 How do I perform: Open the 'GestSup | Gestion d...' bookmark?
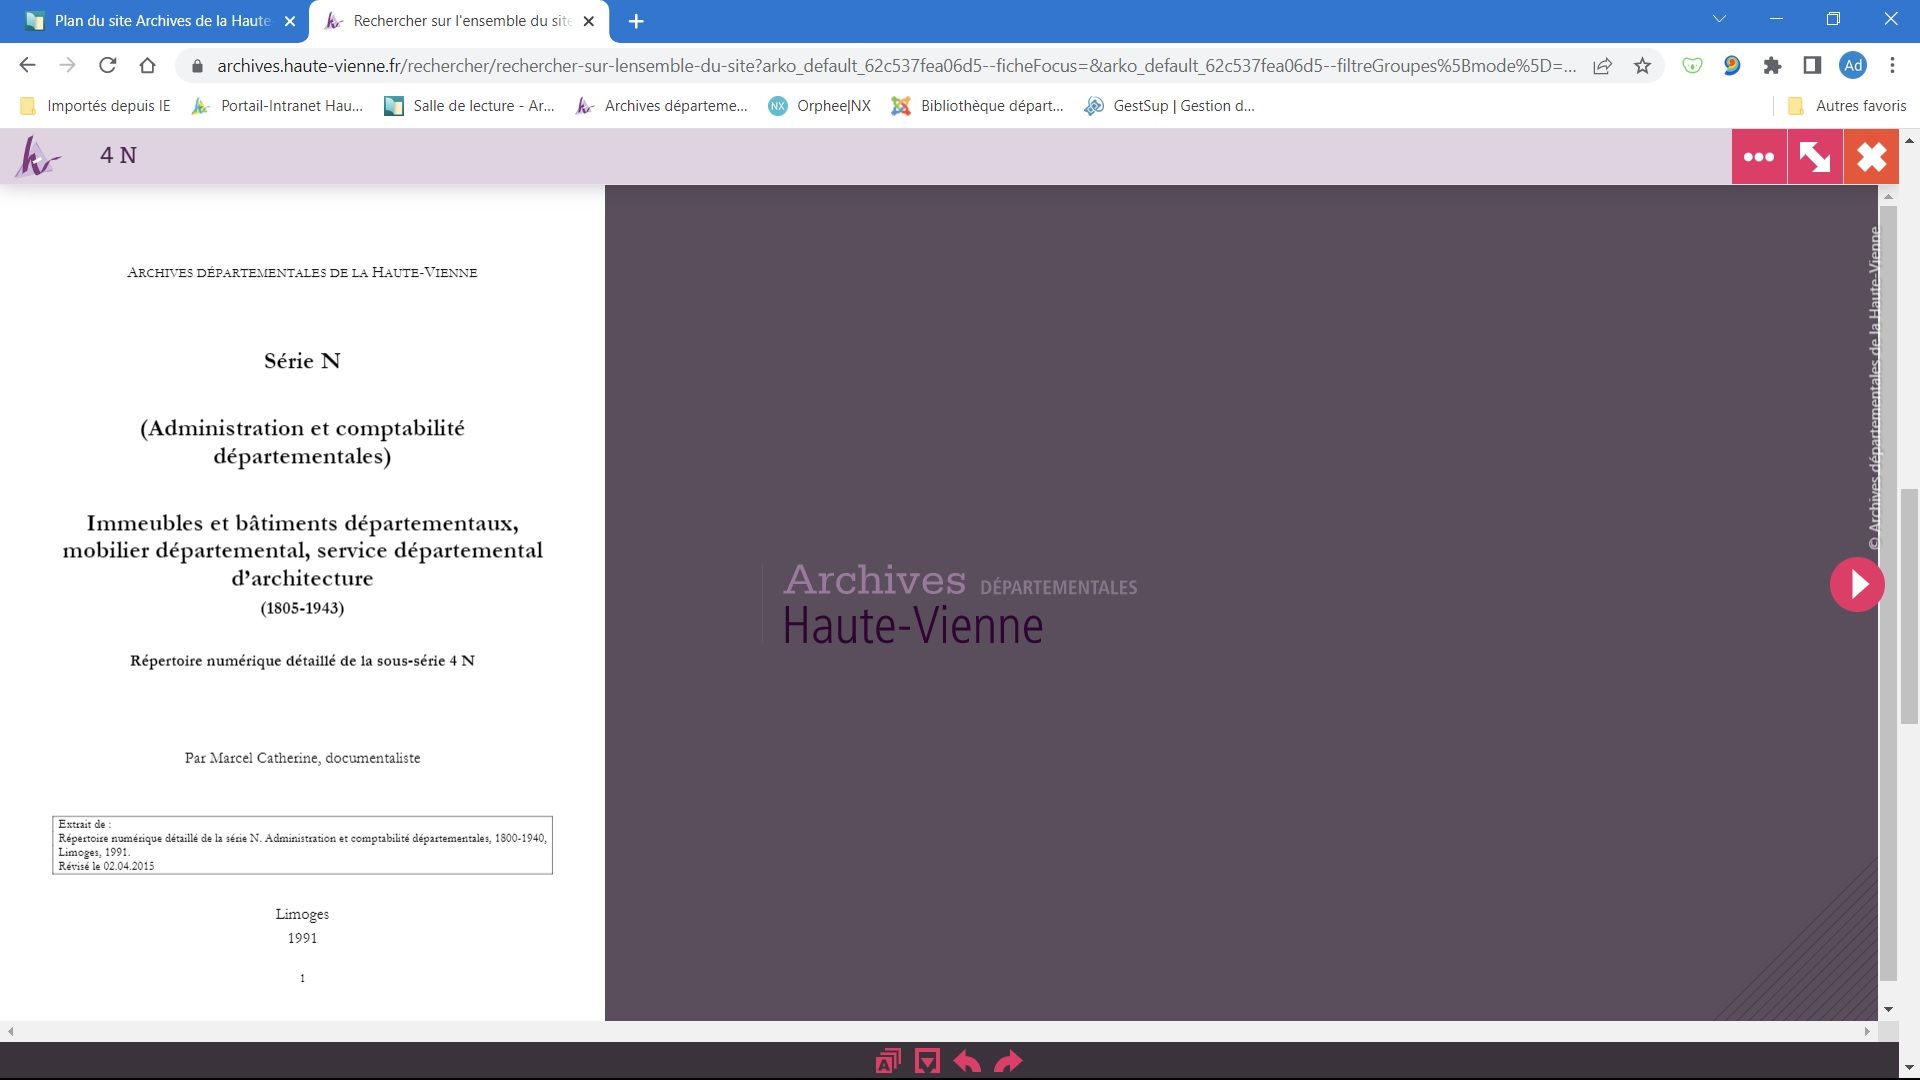point(1170,106)
